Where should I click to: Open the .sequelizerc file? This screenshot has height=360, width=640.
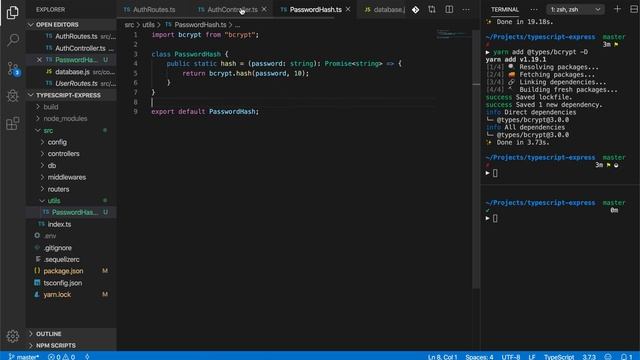[x=62, y=259]
